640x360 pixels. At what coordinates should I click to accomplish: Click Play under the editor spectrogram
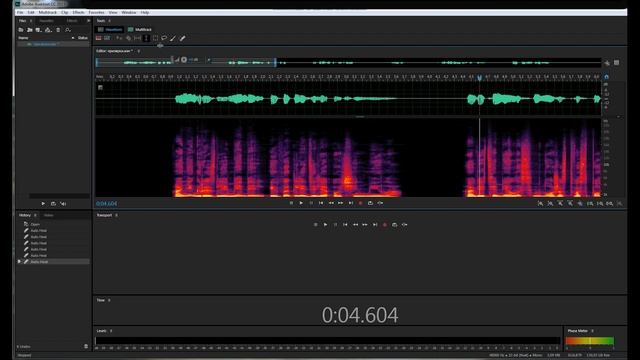pos(301,203)
